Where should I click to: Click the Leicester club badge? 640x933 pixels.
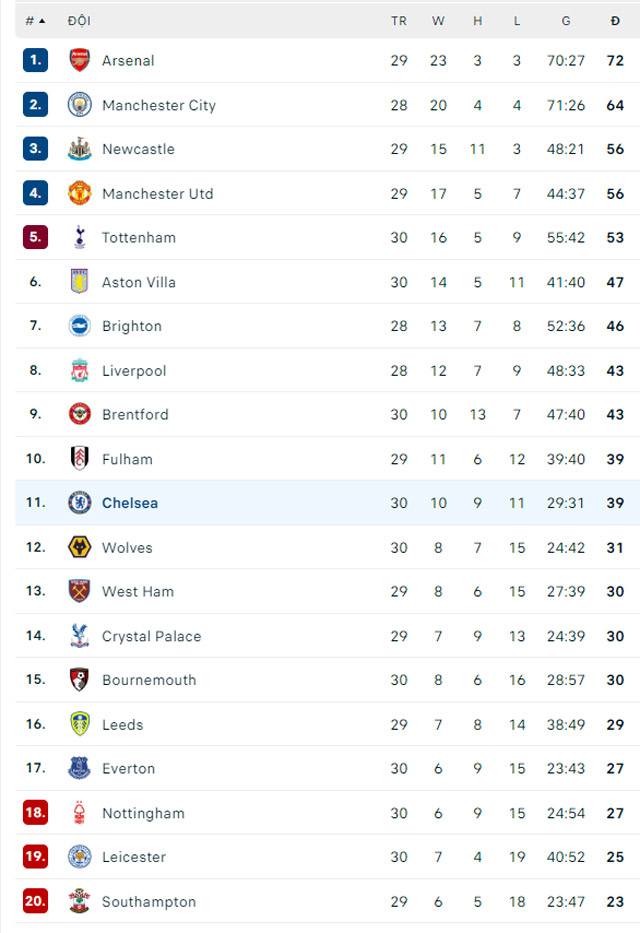click(79, 857)
